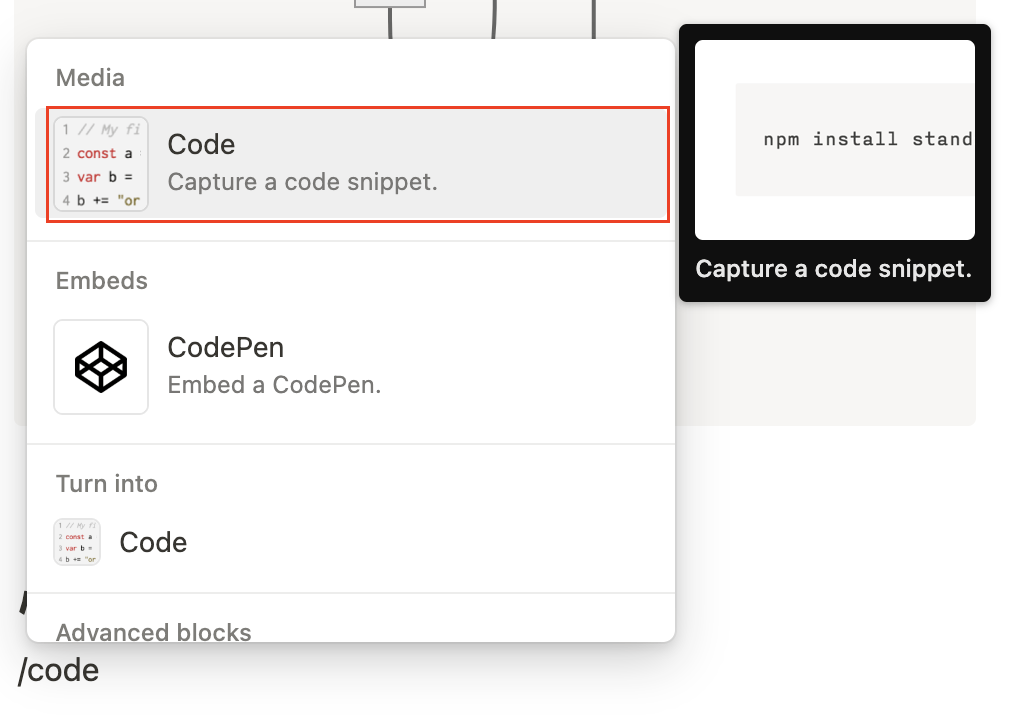Click the "Code" title in the Media section
Image resolution: width=1032 pixels, height=728 pixels.
[x=201, y=145]
